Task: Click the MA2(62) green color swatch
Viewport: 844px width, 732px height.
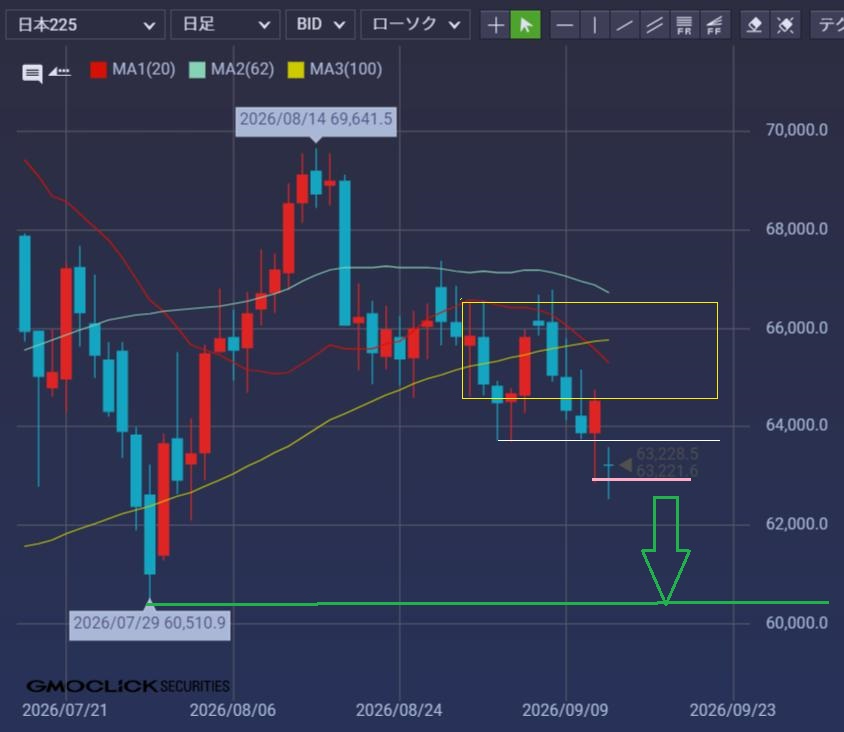Action: coord(197,70)
